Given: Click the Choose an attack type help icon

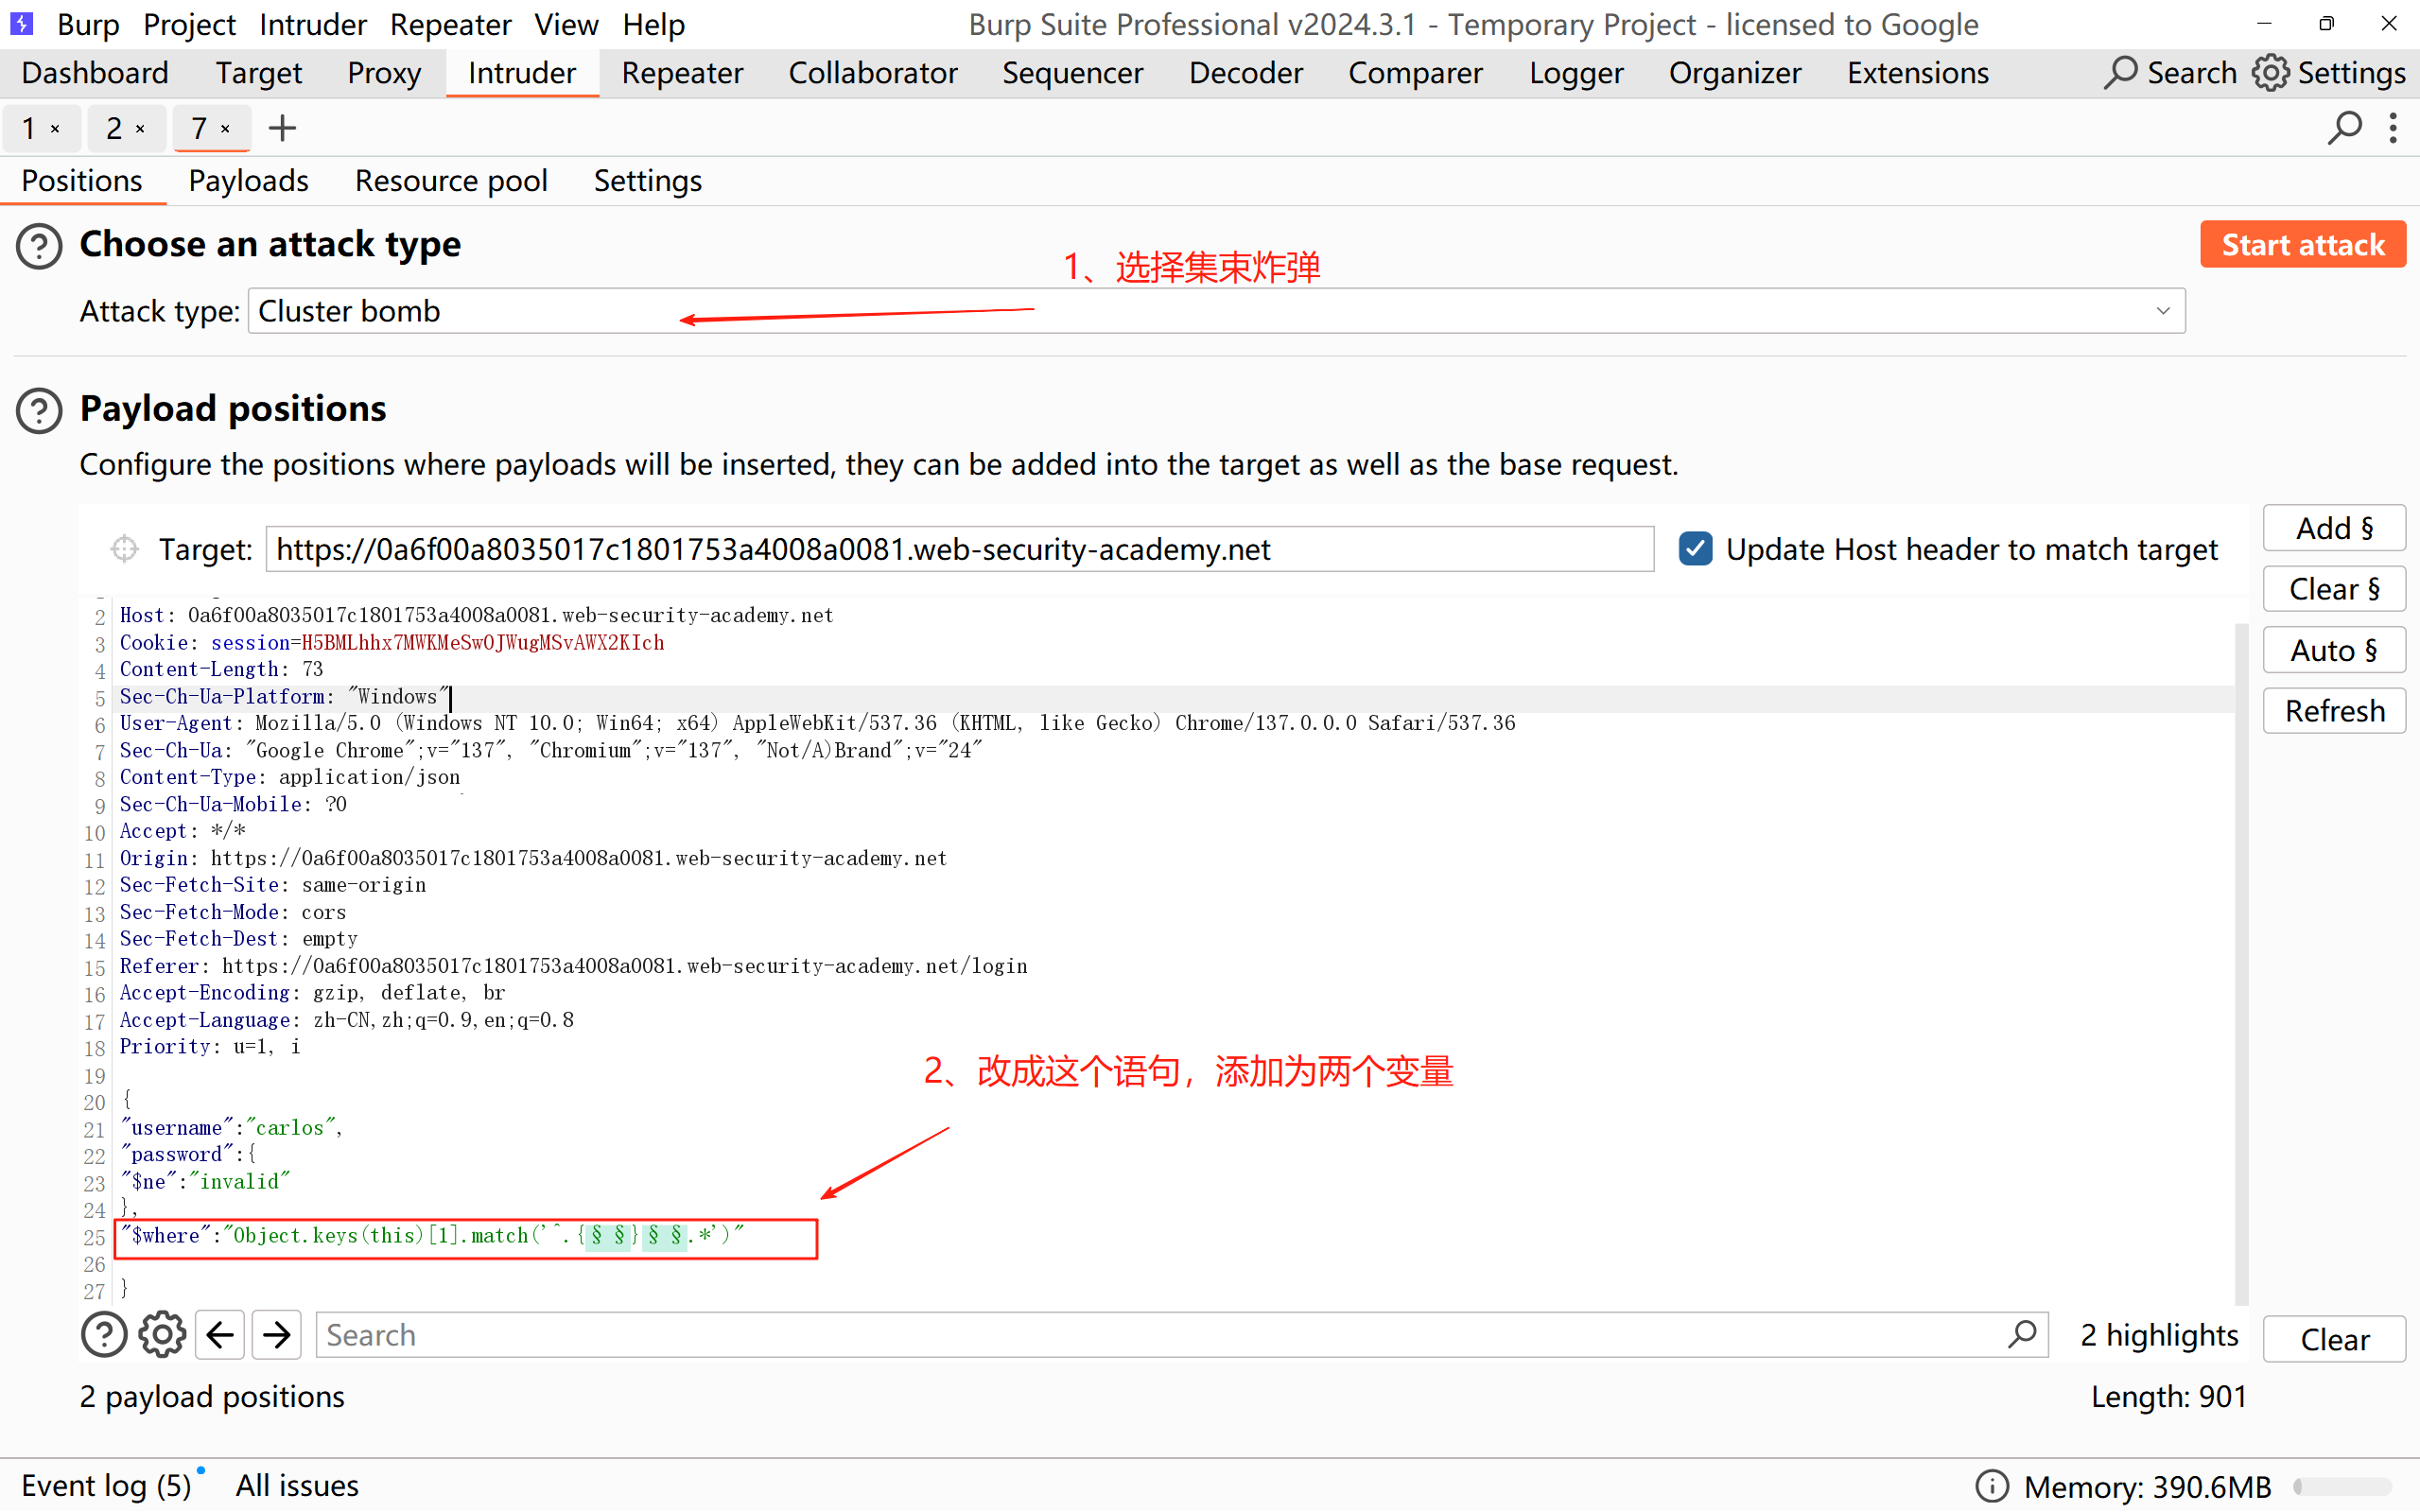Looking at the screenshot, I should [39, 246].
